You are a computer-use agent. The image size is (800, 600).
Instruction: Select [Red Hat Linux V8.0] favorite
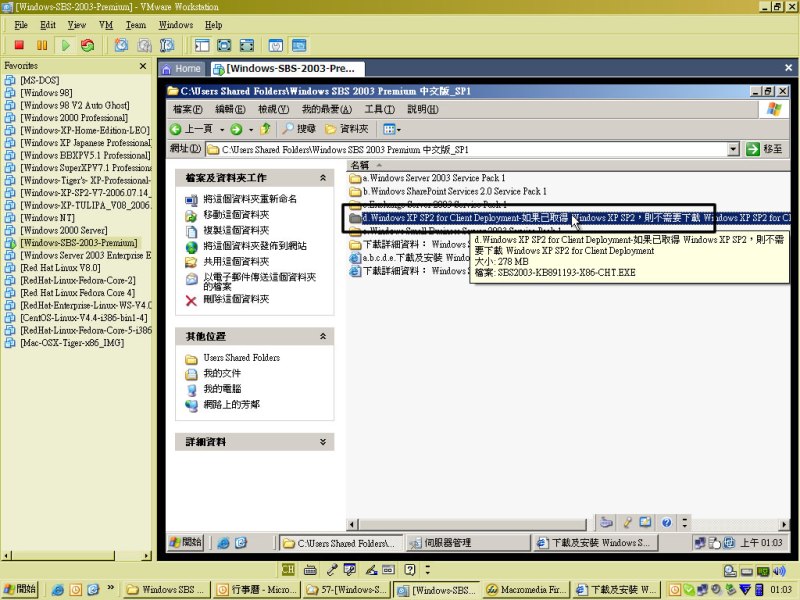[x=60, y=267]
